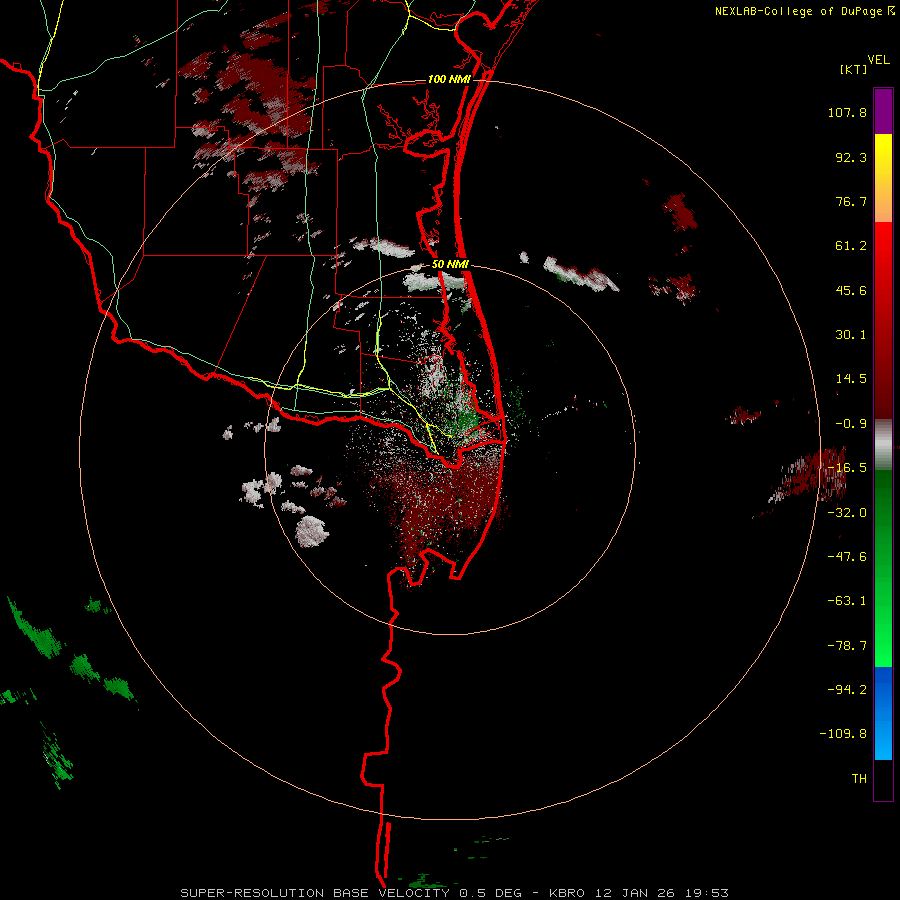This screenshot has width=900, height=900.
Task: Click the 107.8 velocity scale value
Action: click(x=847, y=112)
